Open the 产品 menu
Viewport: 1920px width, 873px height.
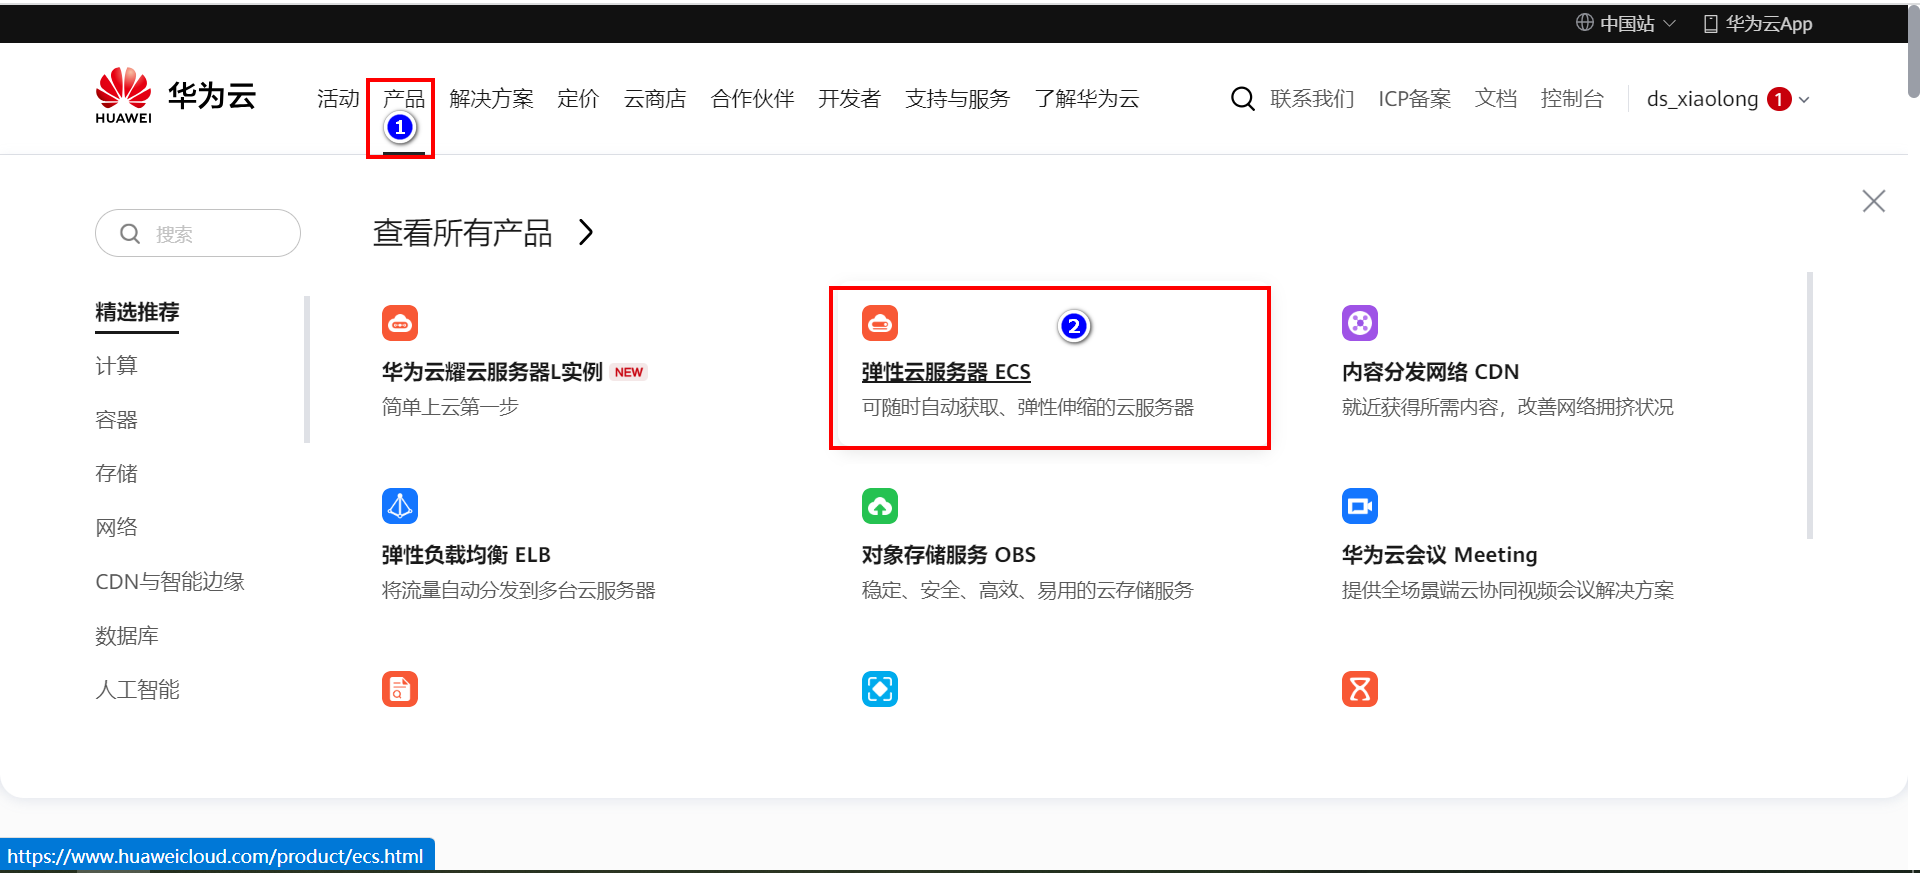(x=404, y=99)
